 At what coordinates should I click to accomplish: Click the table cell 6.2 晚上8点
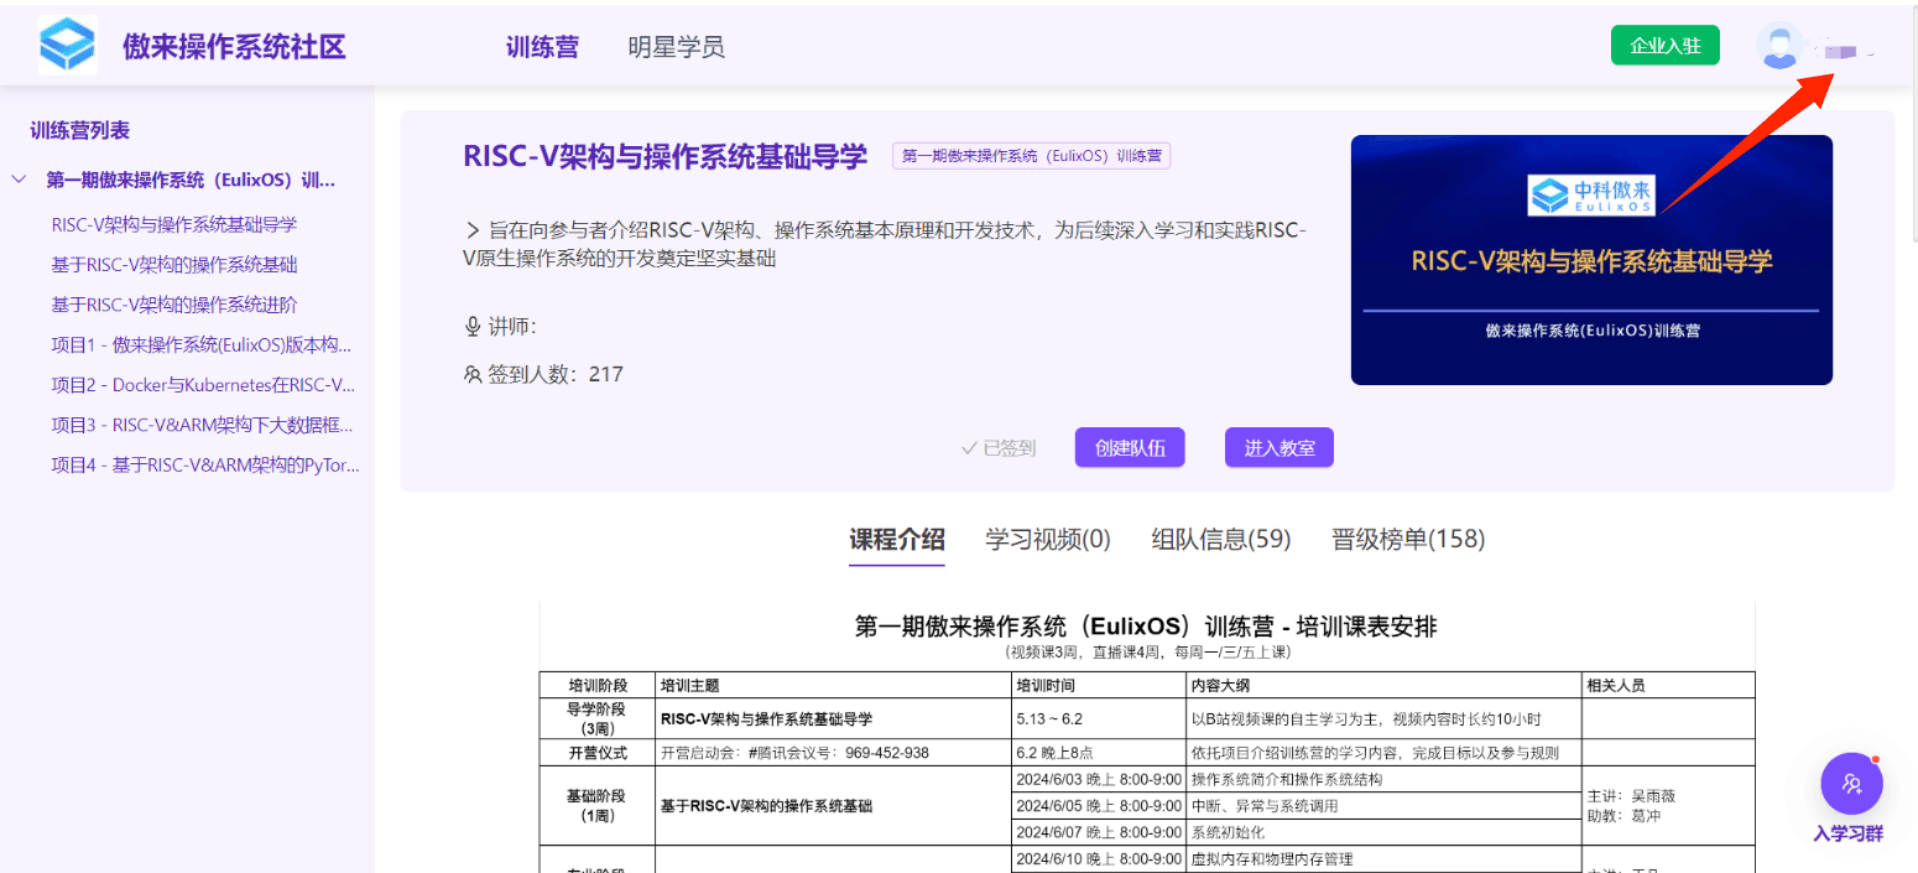tap(1099, 752)
